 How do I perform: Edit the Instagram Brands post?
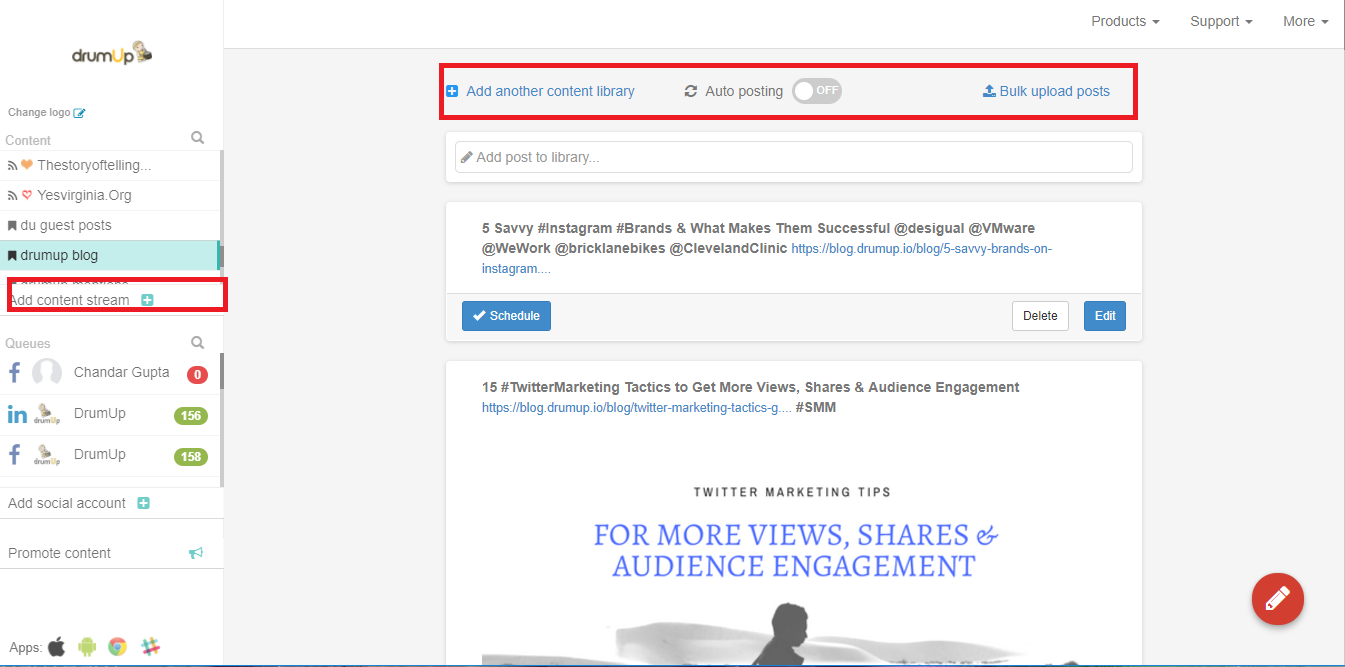[1105, 316]
